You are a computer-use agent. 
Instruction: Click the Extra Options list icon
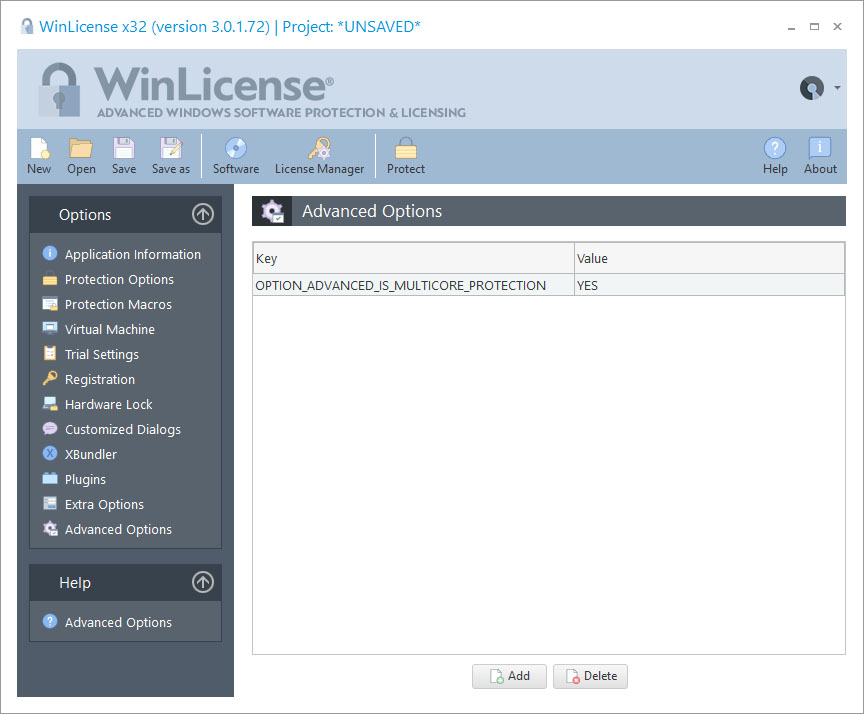(50, 502)
